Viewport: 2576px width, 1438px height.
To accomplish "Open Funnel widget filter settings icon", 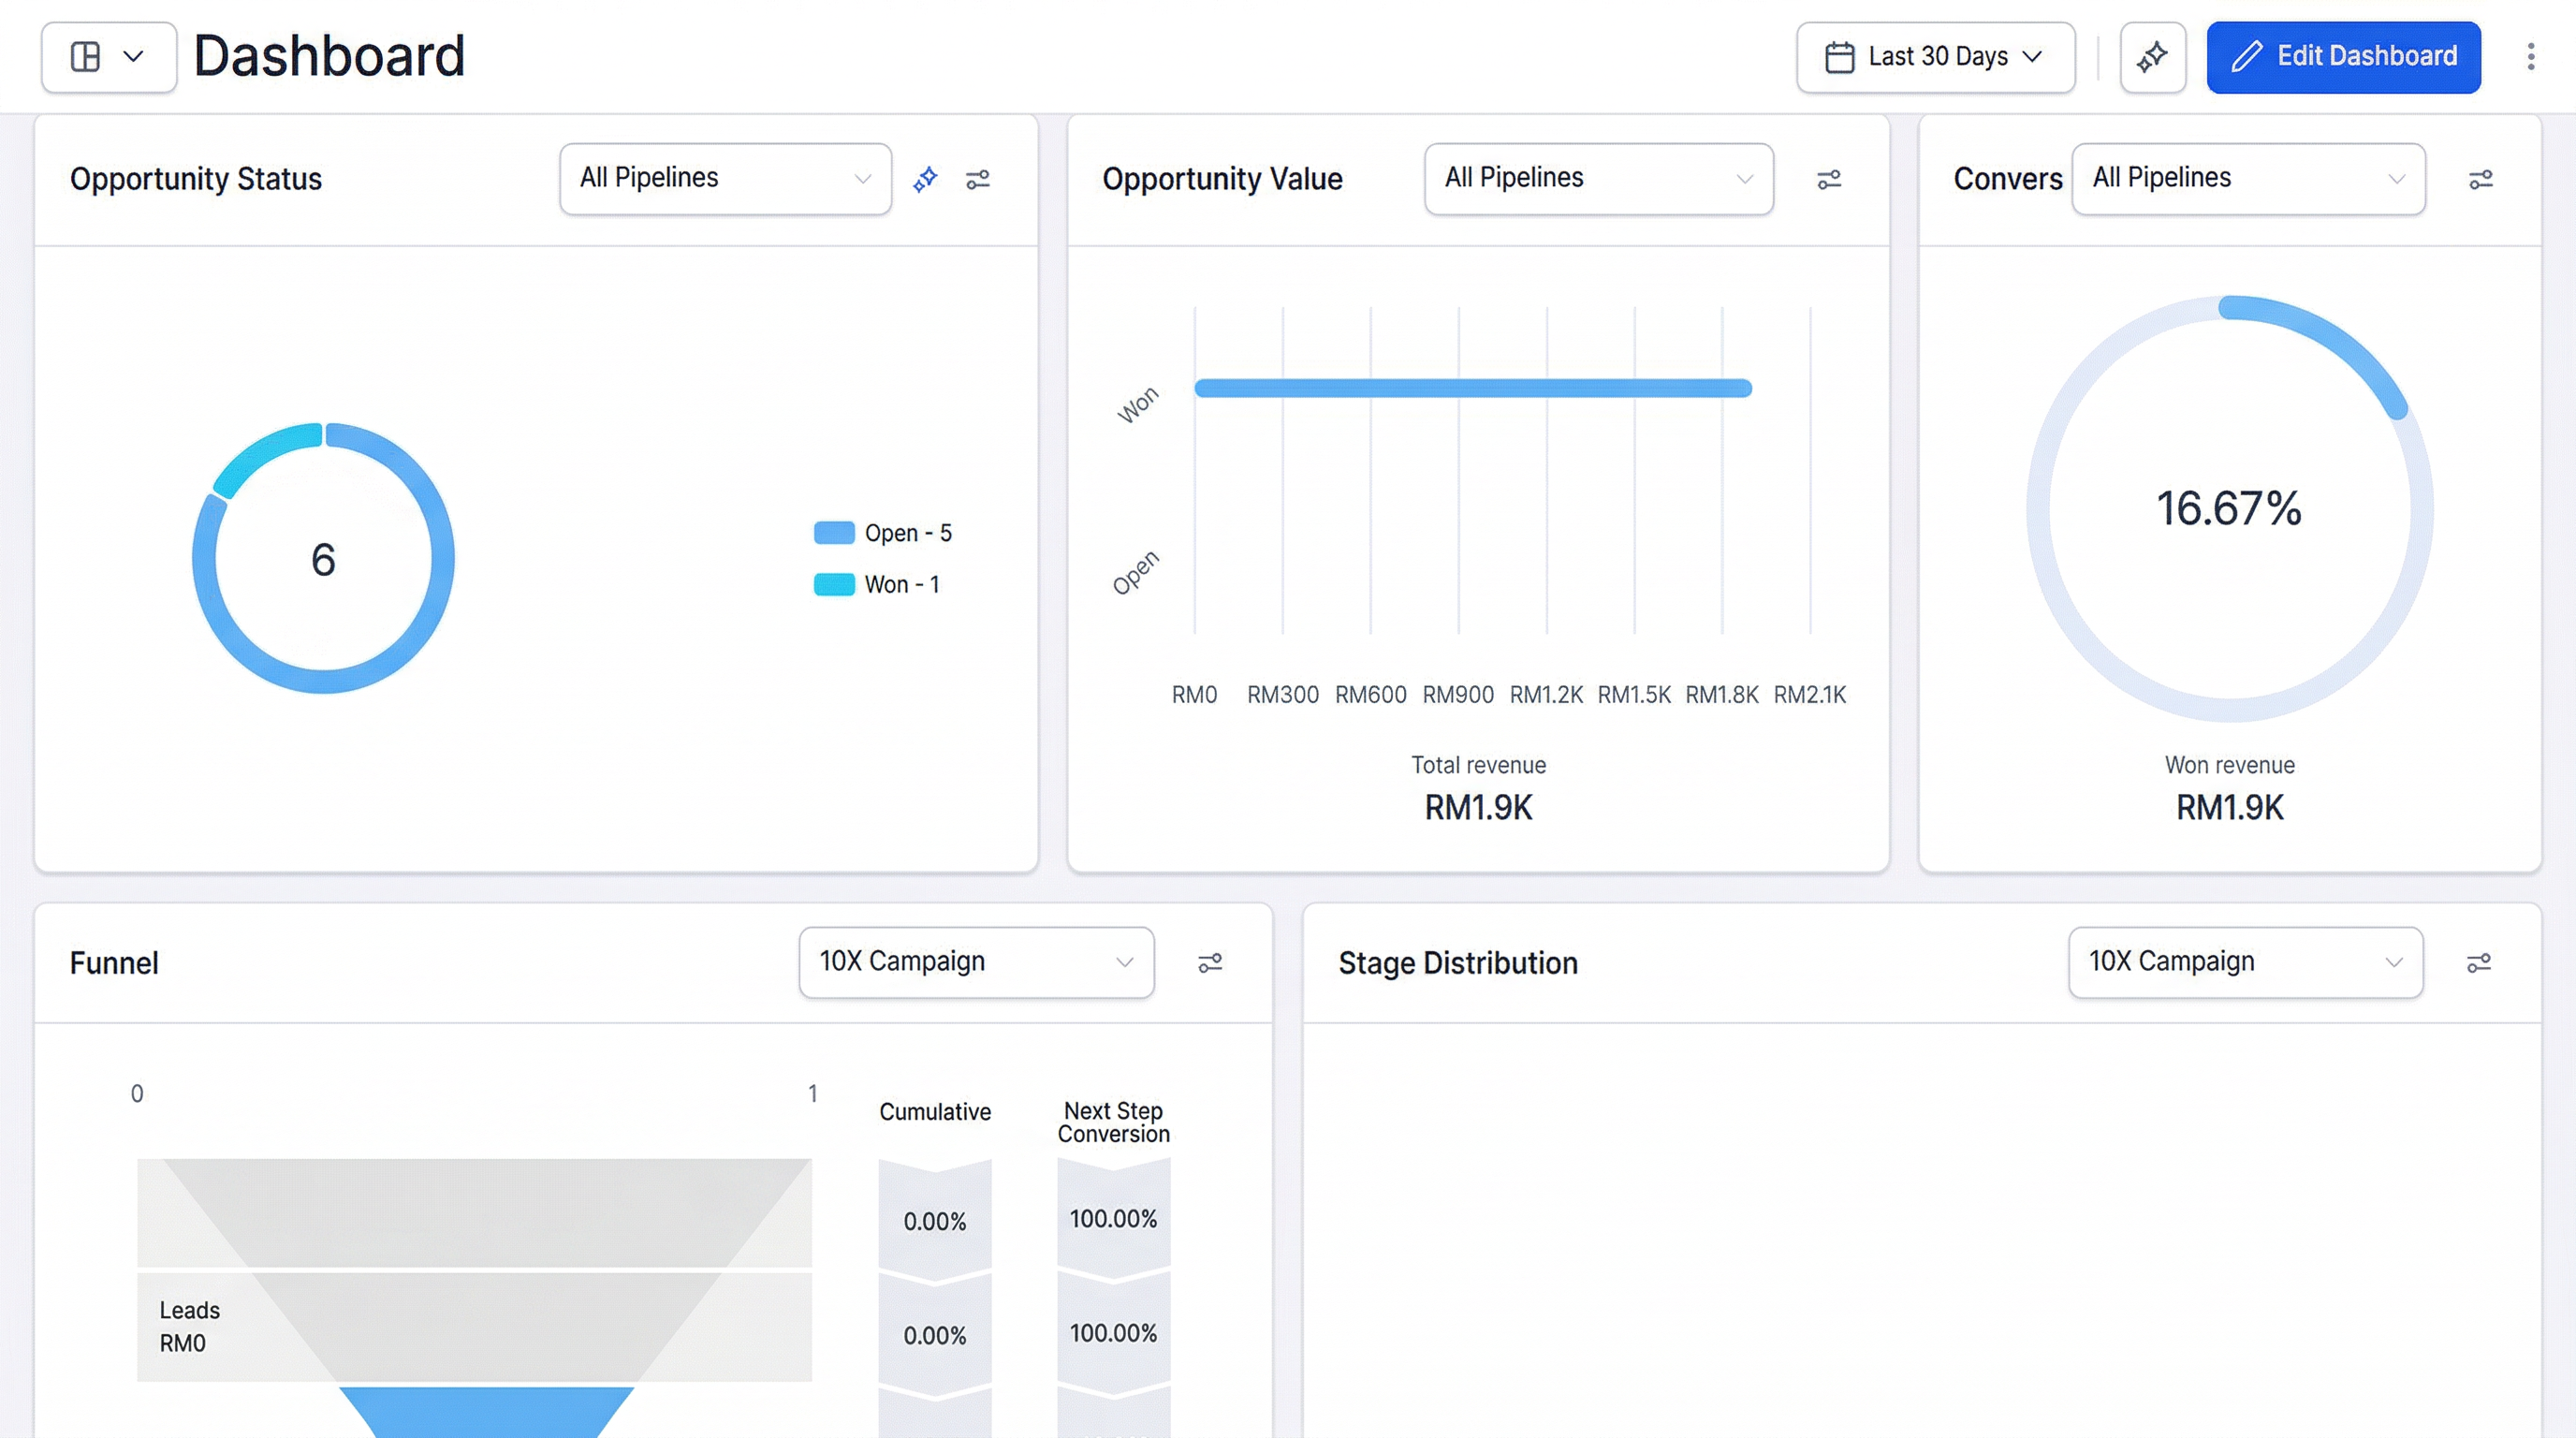I will (1209, 962).
